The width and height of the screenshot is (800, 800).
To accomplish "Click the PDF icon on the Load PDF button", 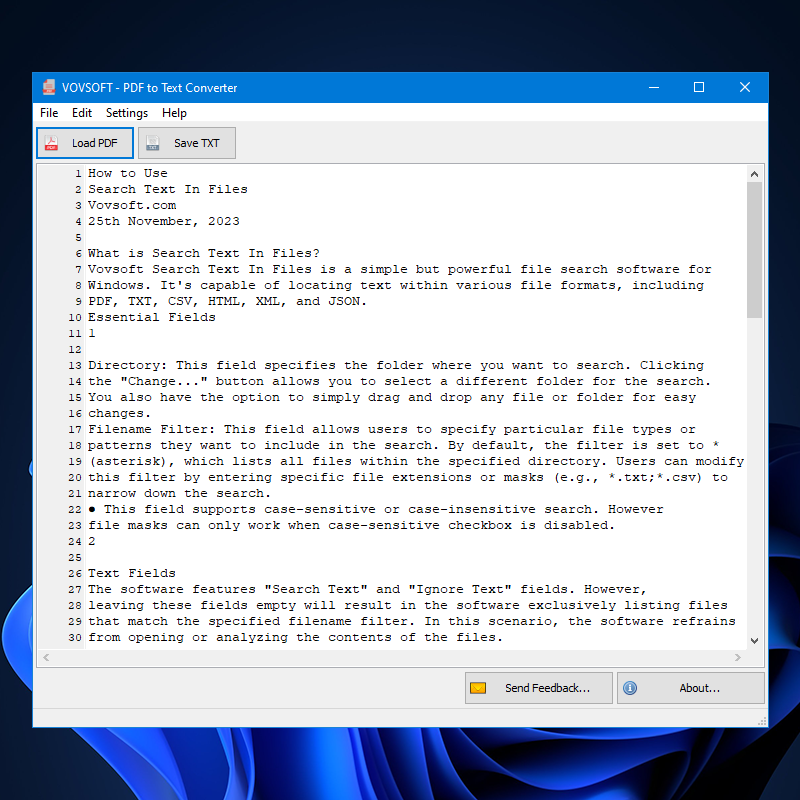I will [x=51, y=143].
